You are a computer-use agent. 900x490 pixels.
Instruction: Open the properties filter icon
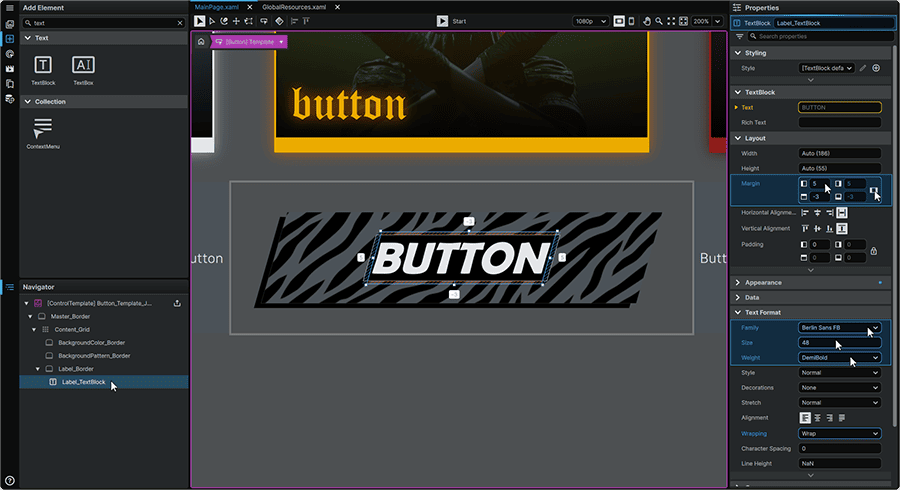[739, 36]
